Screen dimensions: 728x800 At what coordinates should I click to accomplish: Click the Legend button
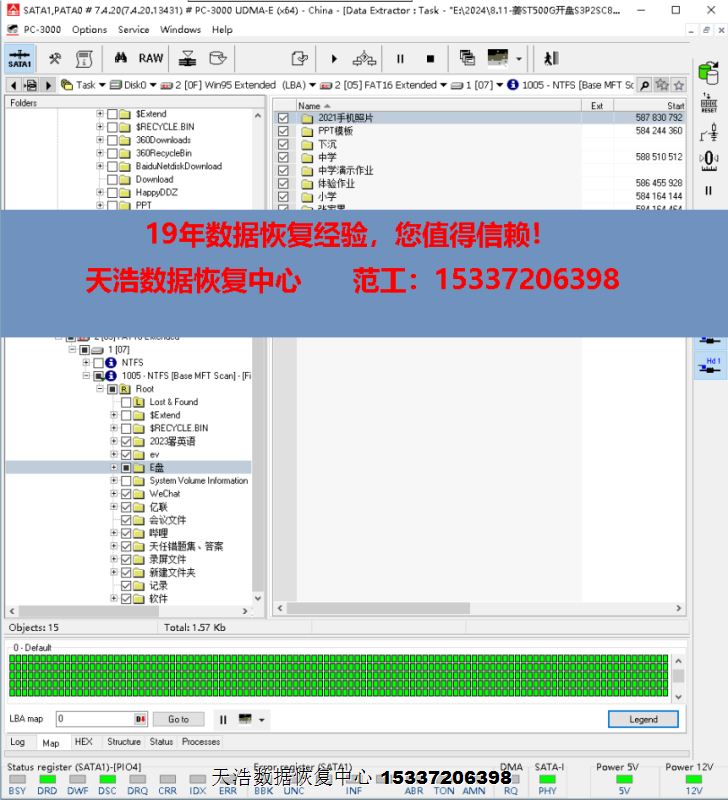tap(642, 719)
